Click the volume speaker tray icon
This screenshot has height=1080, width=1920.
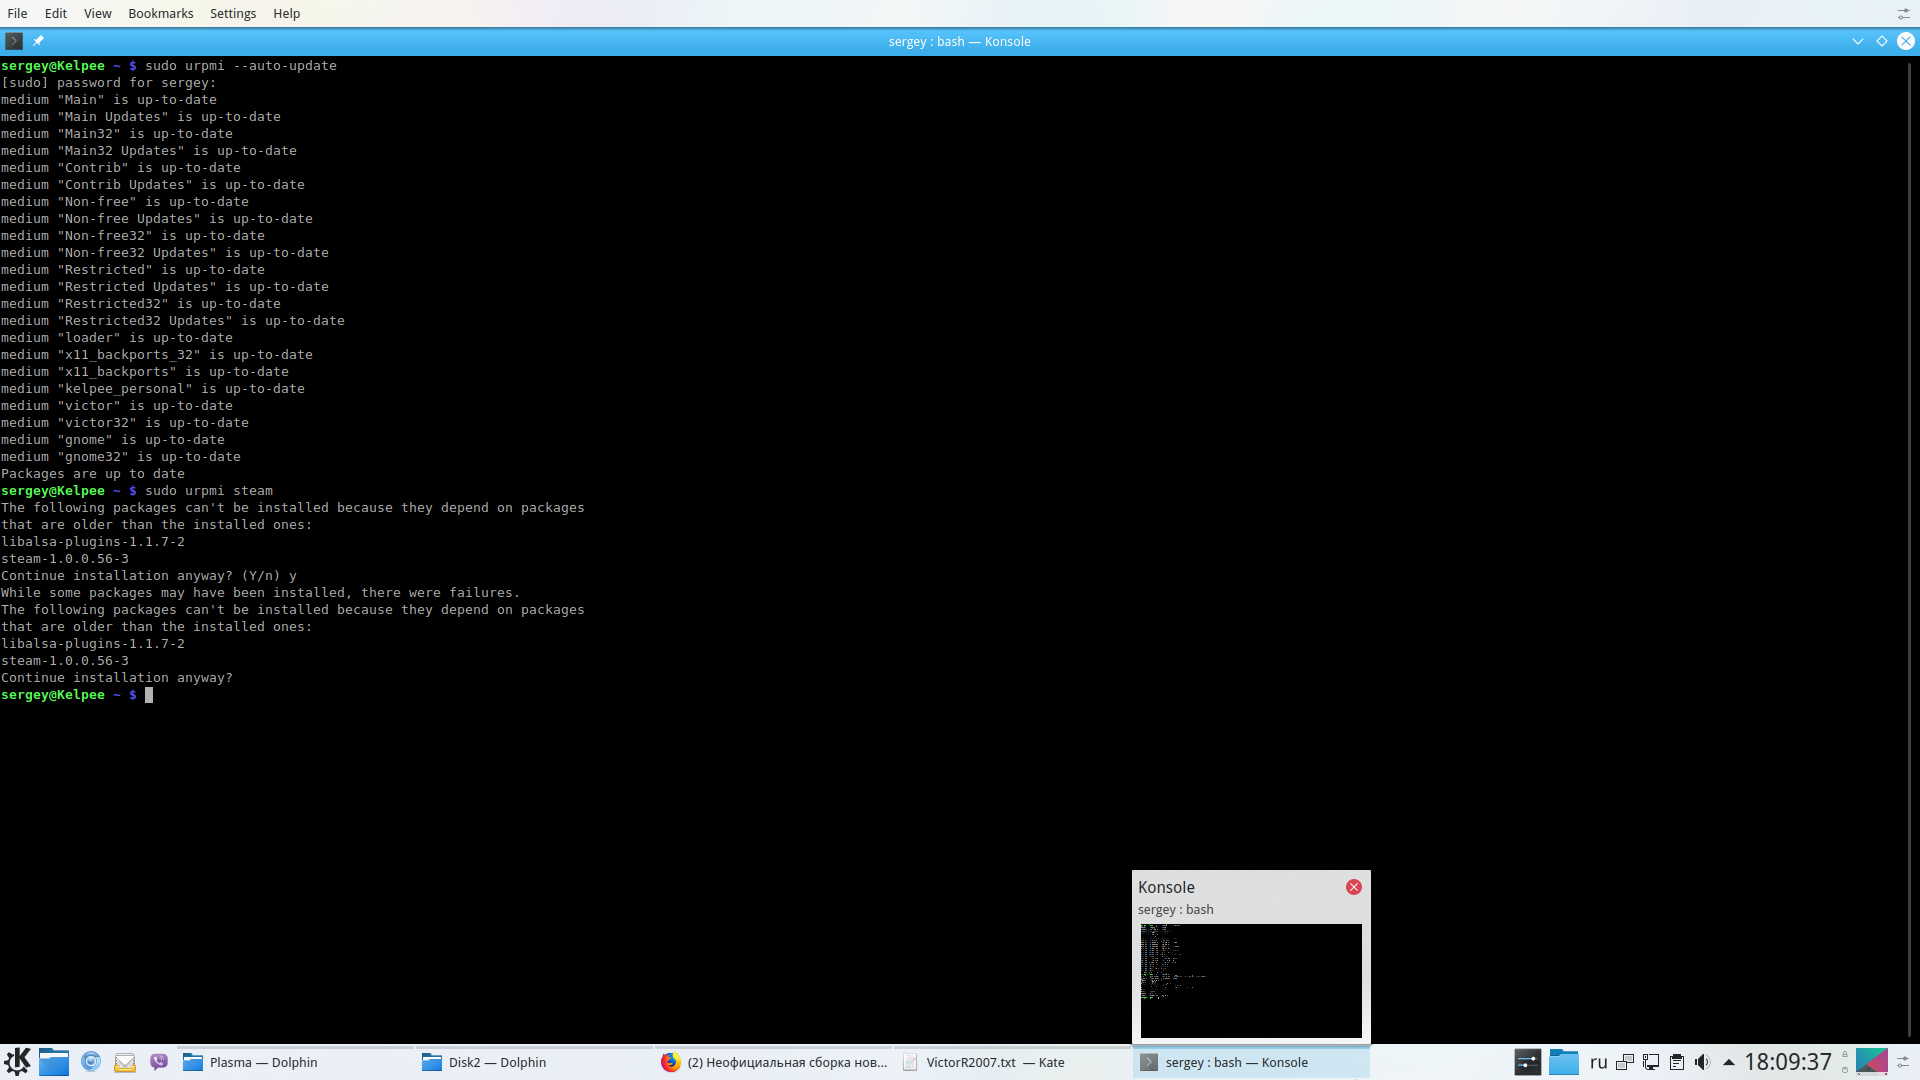(1702, 1062)
